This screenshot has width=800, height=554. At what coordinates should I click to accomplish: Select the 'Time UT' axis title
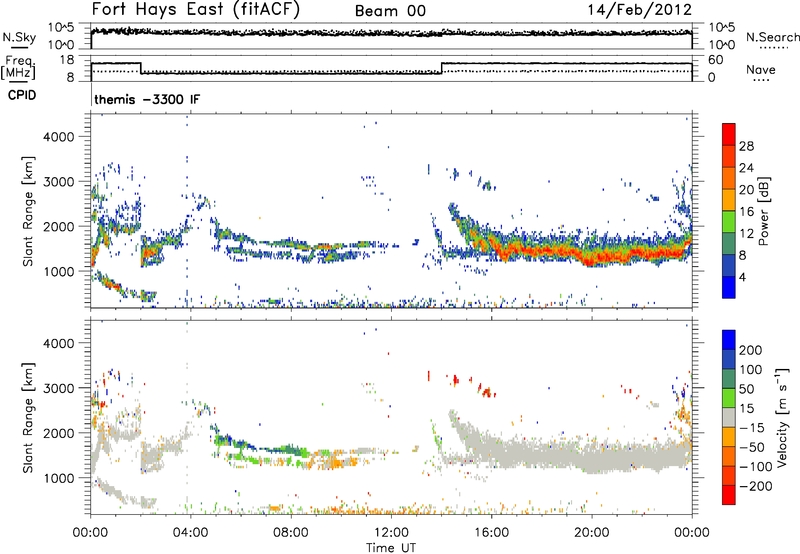[x=391, y=548]
